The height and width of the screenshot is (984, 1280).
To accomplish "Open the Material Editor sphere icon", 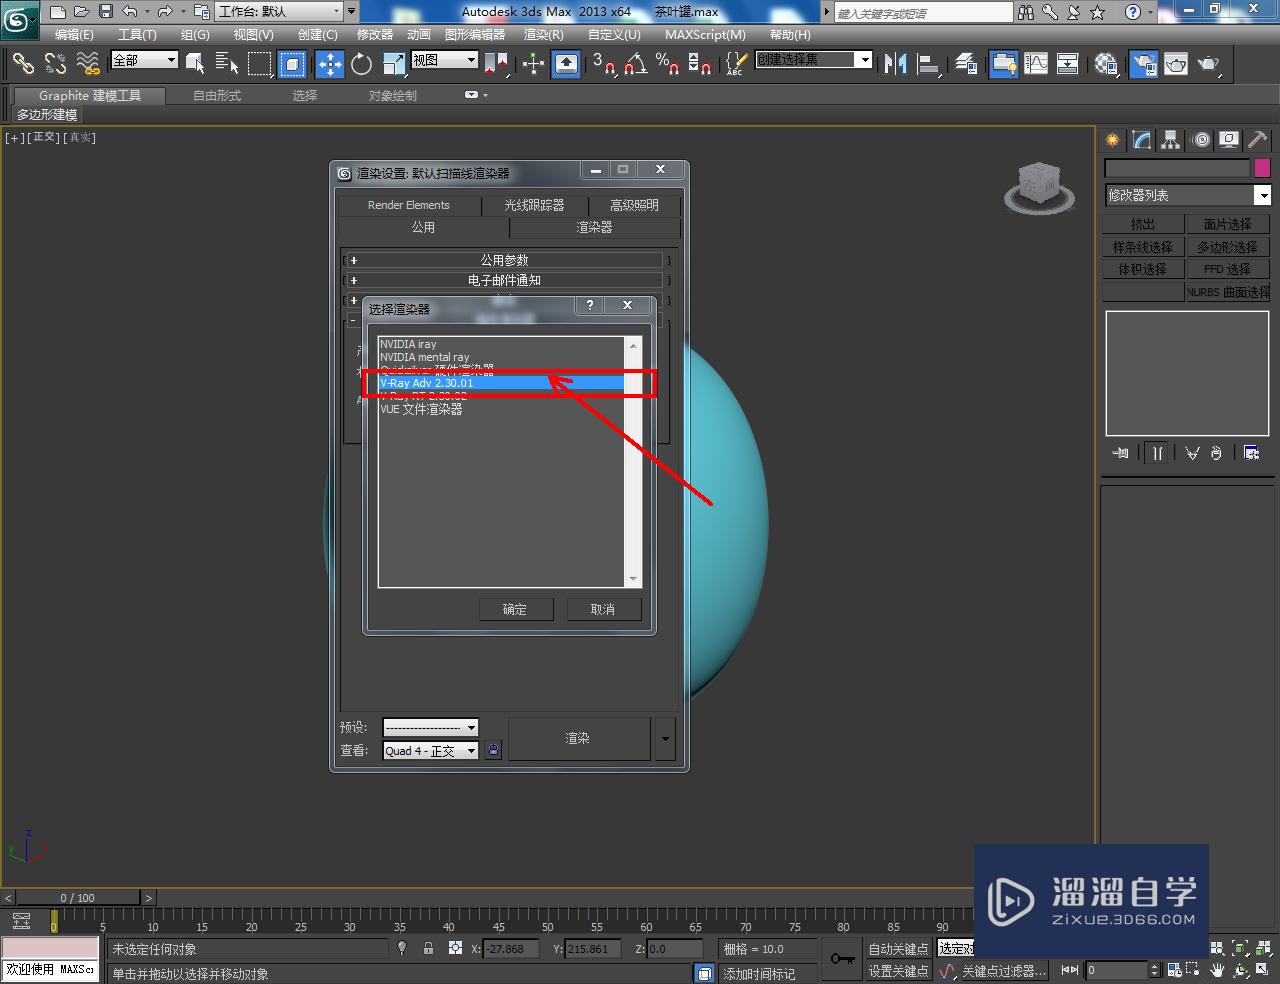I will click(x=1105, y=64).
